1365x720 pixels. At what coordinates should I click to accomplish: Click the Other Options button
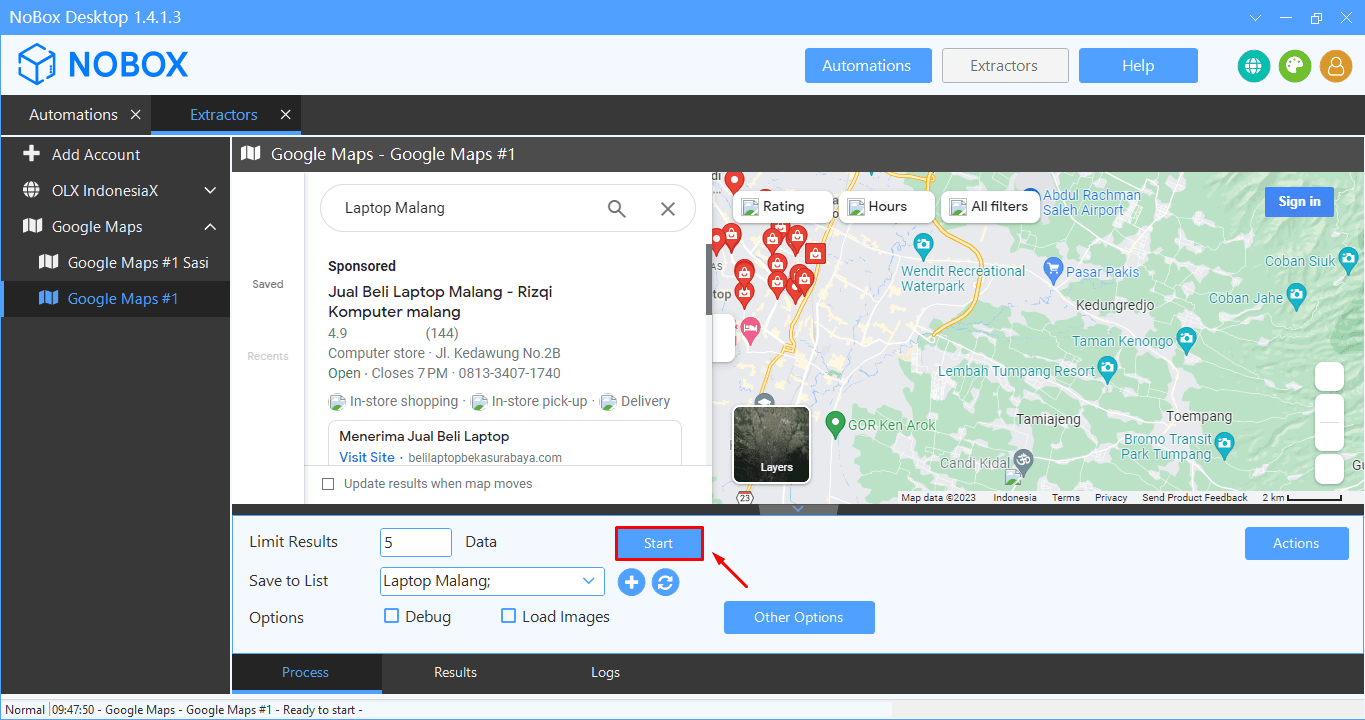click(x=799, y=617)
